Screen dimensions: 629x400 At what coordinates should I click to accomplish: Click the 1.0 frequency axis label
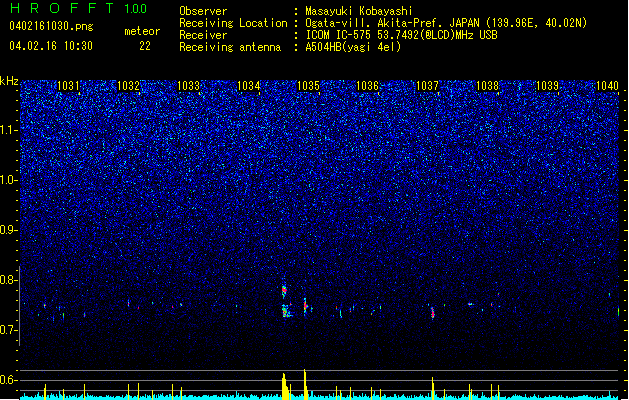pyautogui.click(x=9, y=180)
